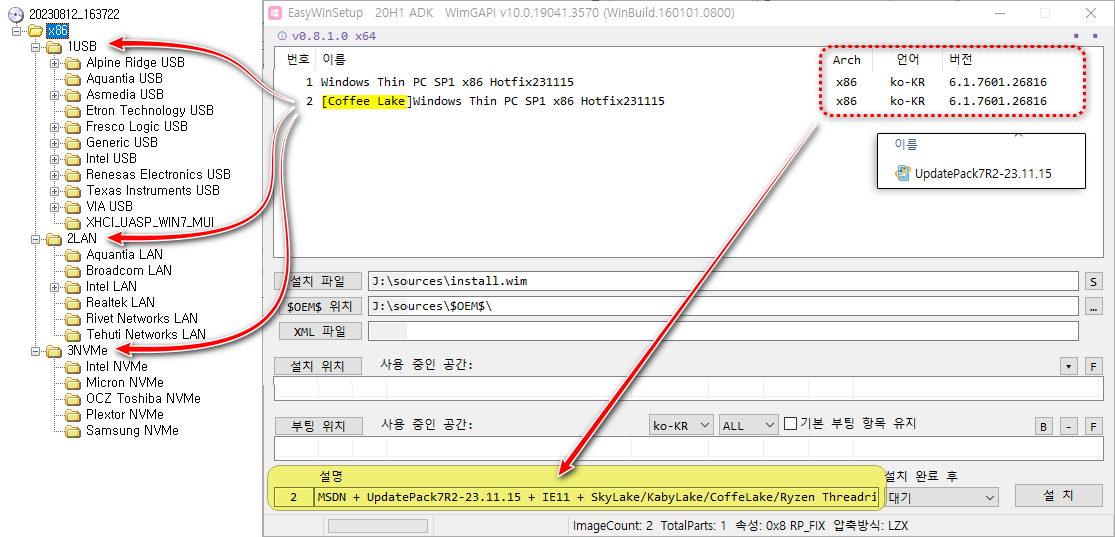Click the 이름 column header in image list
This screenshot has height=537, width=1115.
coord(334,59)
